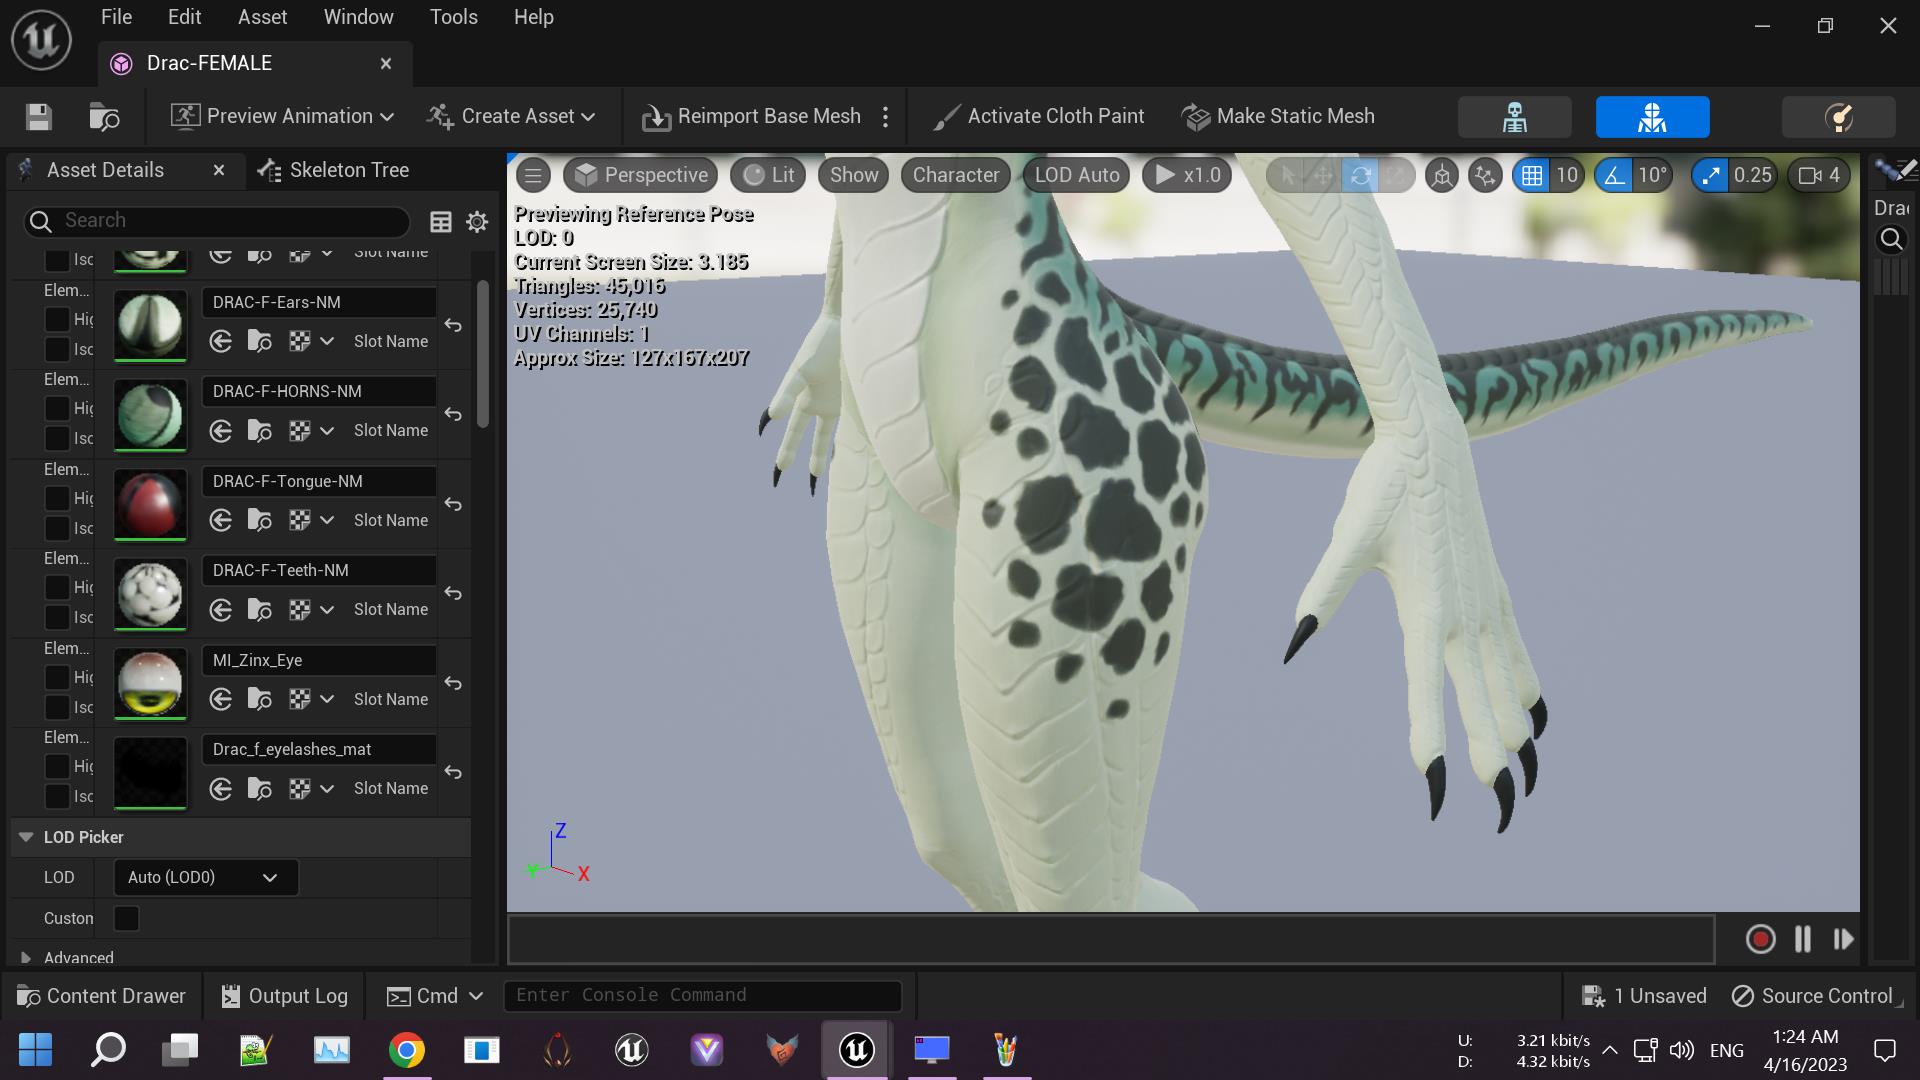Click the coordinate space globe icon
1920x1080 pixels.
(x=1441, y=176)
